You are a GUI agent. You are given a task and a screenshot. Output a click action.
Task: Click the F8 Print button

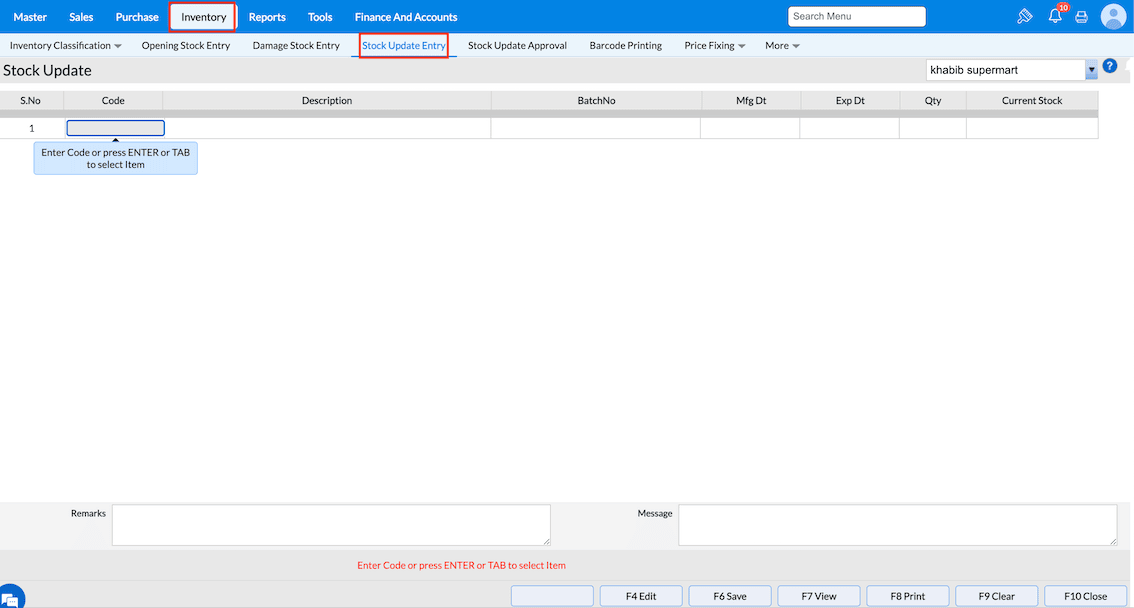[908, 596]
